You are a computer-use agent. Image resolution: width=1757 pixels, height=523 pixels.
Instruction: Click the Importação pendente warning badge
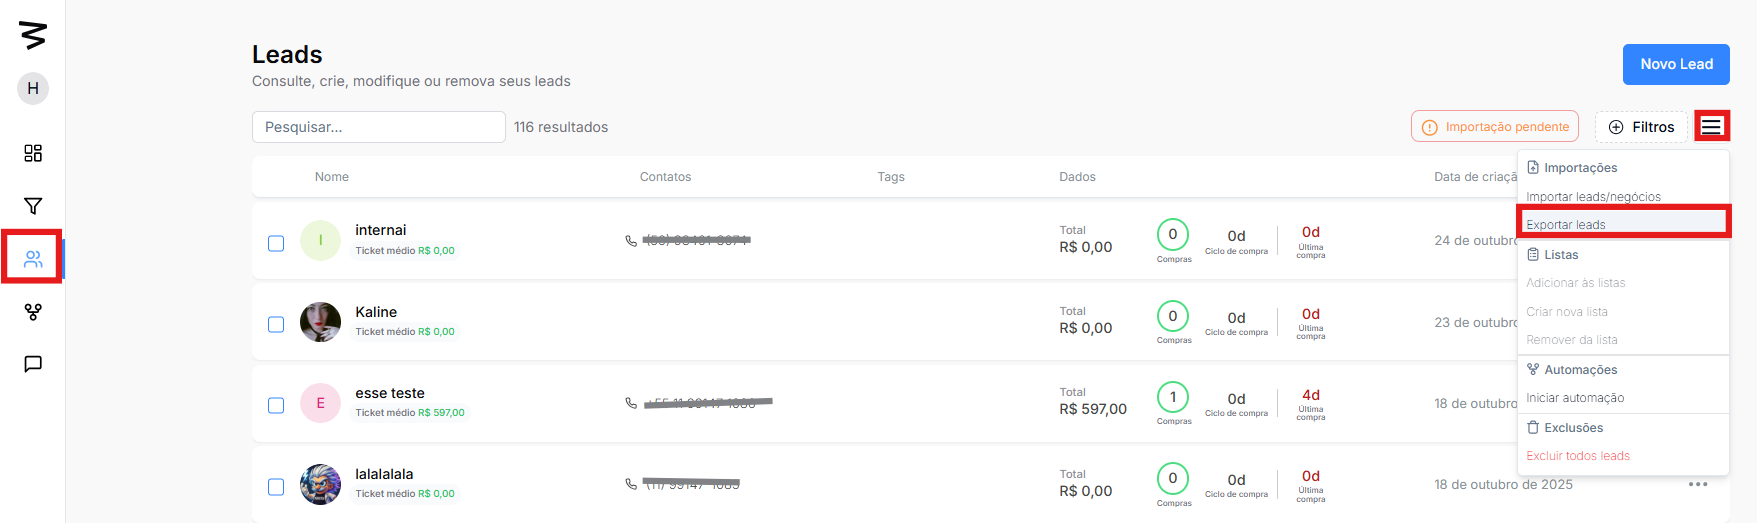[1495, 127]
